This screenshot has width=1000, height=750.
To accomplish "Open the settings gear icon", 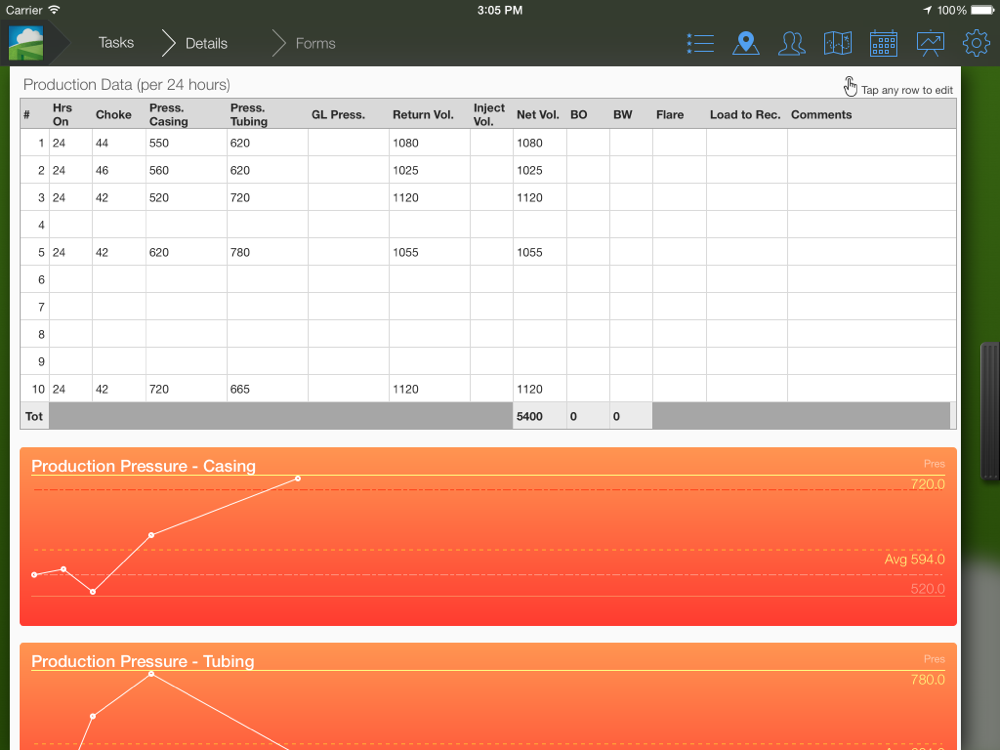I will click(x=976, y=43).
